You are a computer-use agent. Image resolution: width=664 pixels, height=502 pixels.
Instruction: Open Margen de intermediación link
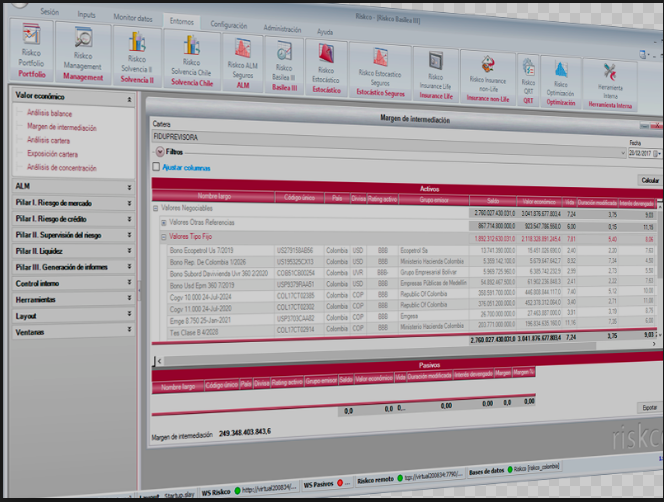click(x=62, y=127)
